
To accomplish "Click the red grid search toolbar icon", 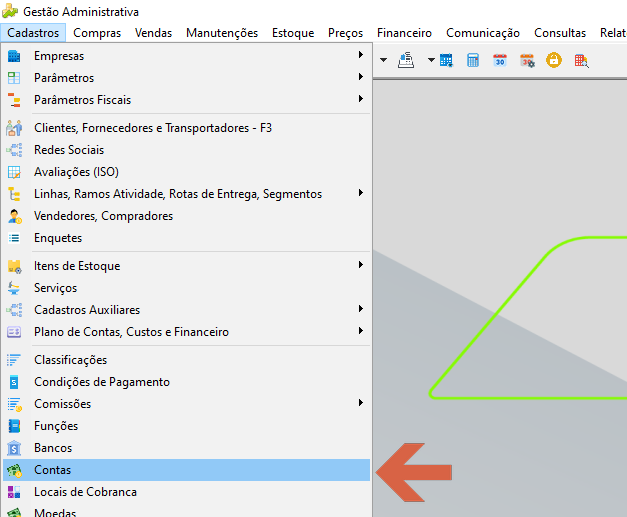I will 581,61.
